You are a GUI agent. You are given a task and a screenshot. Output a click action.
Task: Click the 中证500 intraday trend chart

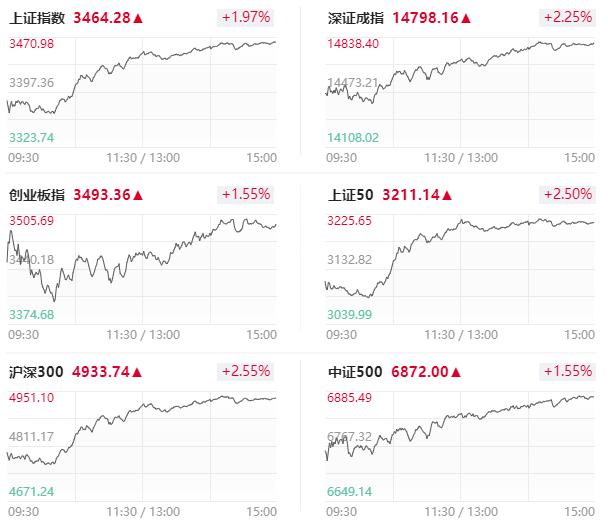pyautogui.click(x=460, y=440)
